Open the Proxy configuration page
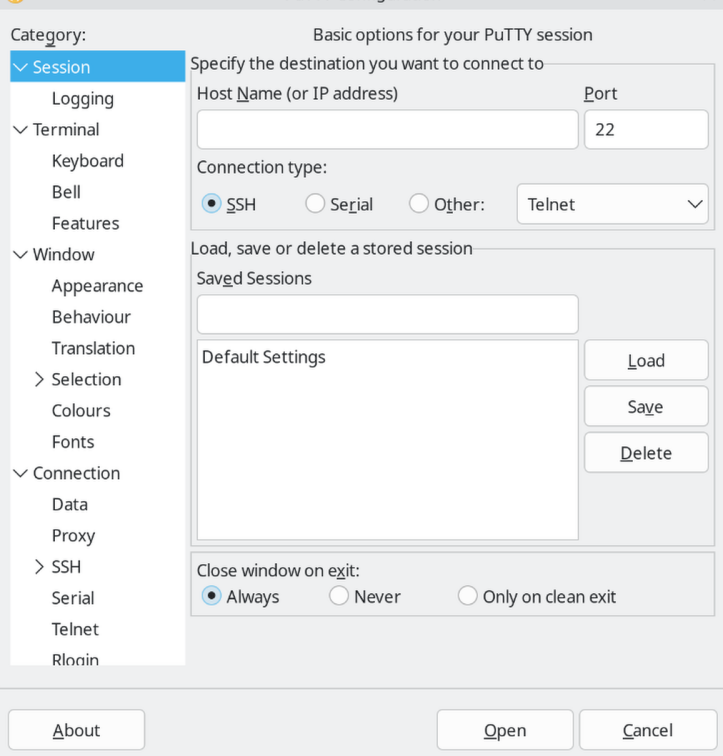The height and width of the screenshot is (756, 723). 73,536
